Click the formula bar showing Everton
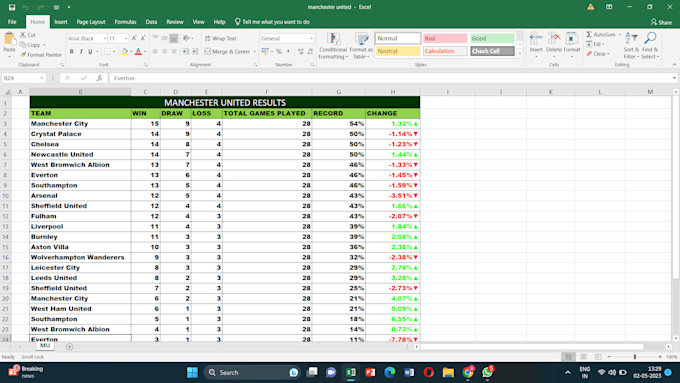This screenshot has height=383, width=680. (x=391, y=78)
